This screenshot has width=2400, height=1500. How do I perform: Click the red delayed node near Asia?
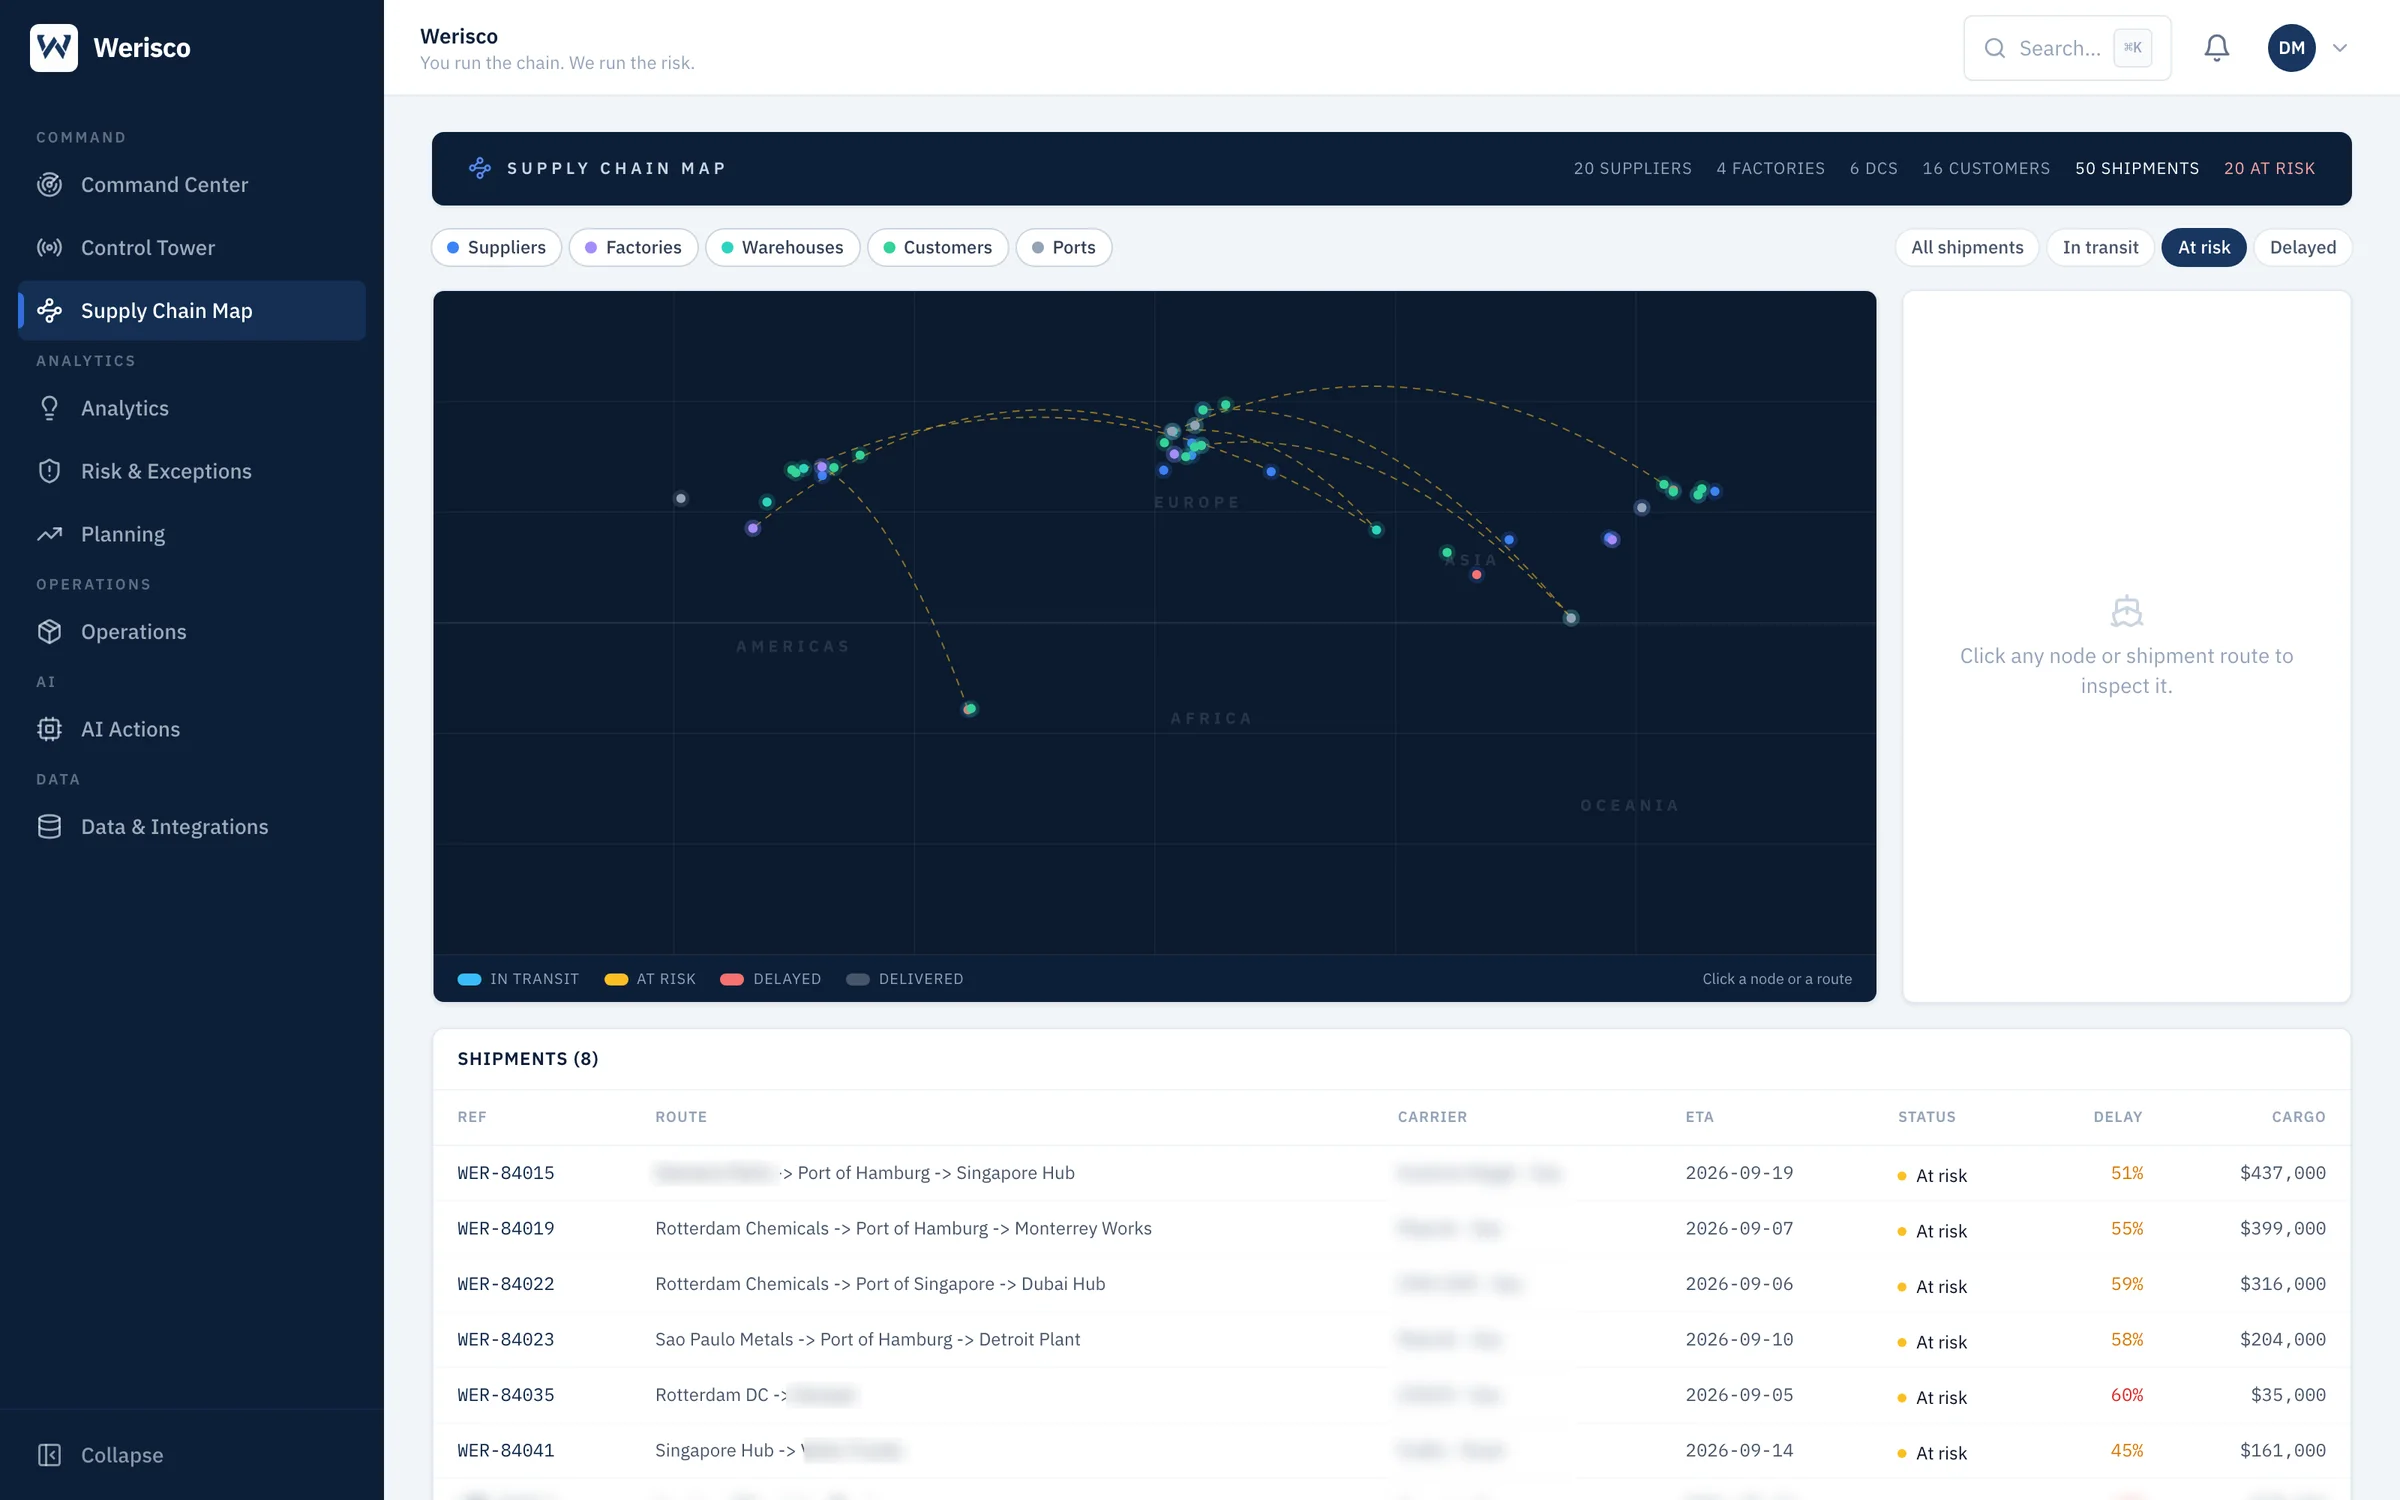(x=1476, y=575)
